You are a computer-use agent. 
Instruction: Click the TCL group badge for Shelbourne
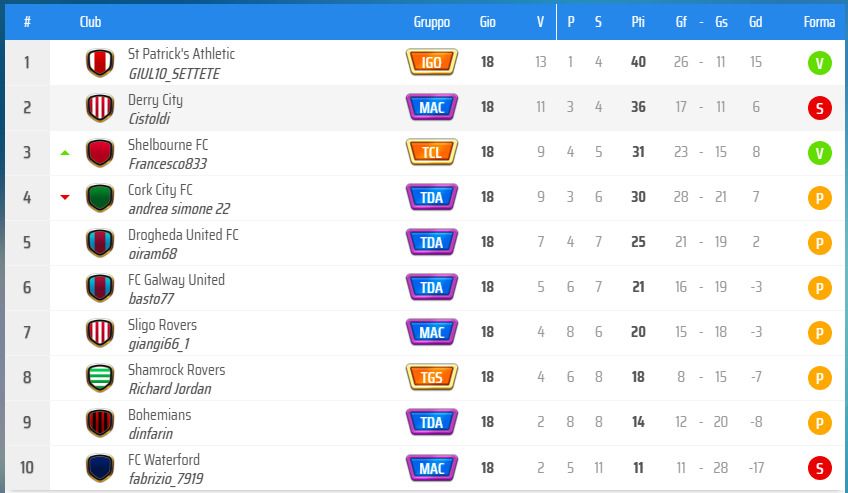click(432, 152)
